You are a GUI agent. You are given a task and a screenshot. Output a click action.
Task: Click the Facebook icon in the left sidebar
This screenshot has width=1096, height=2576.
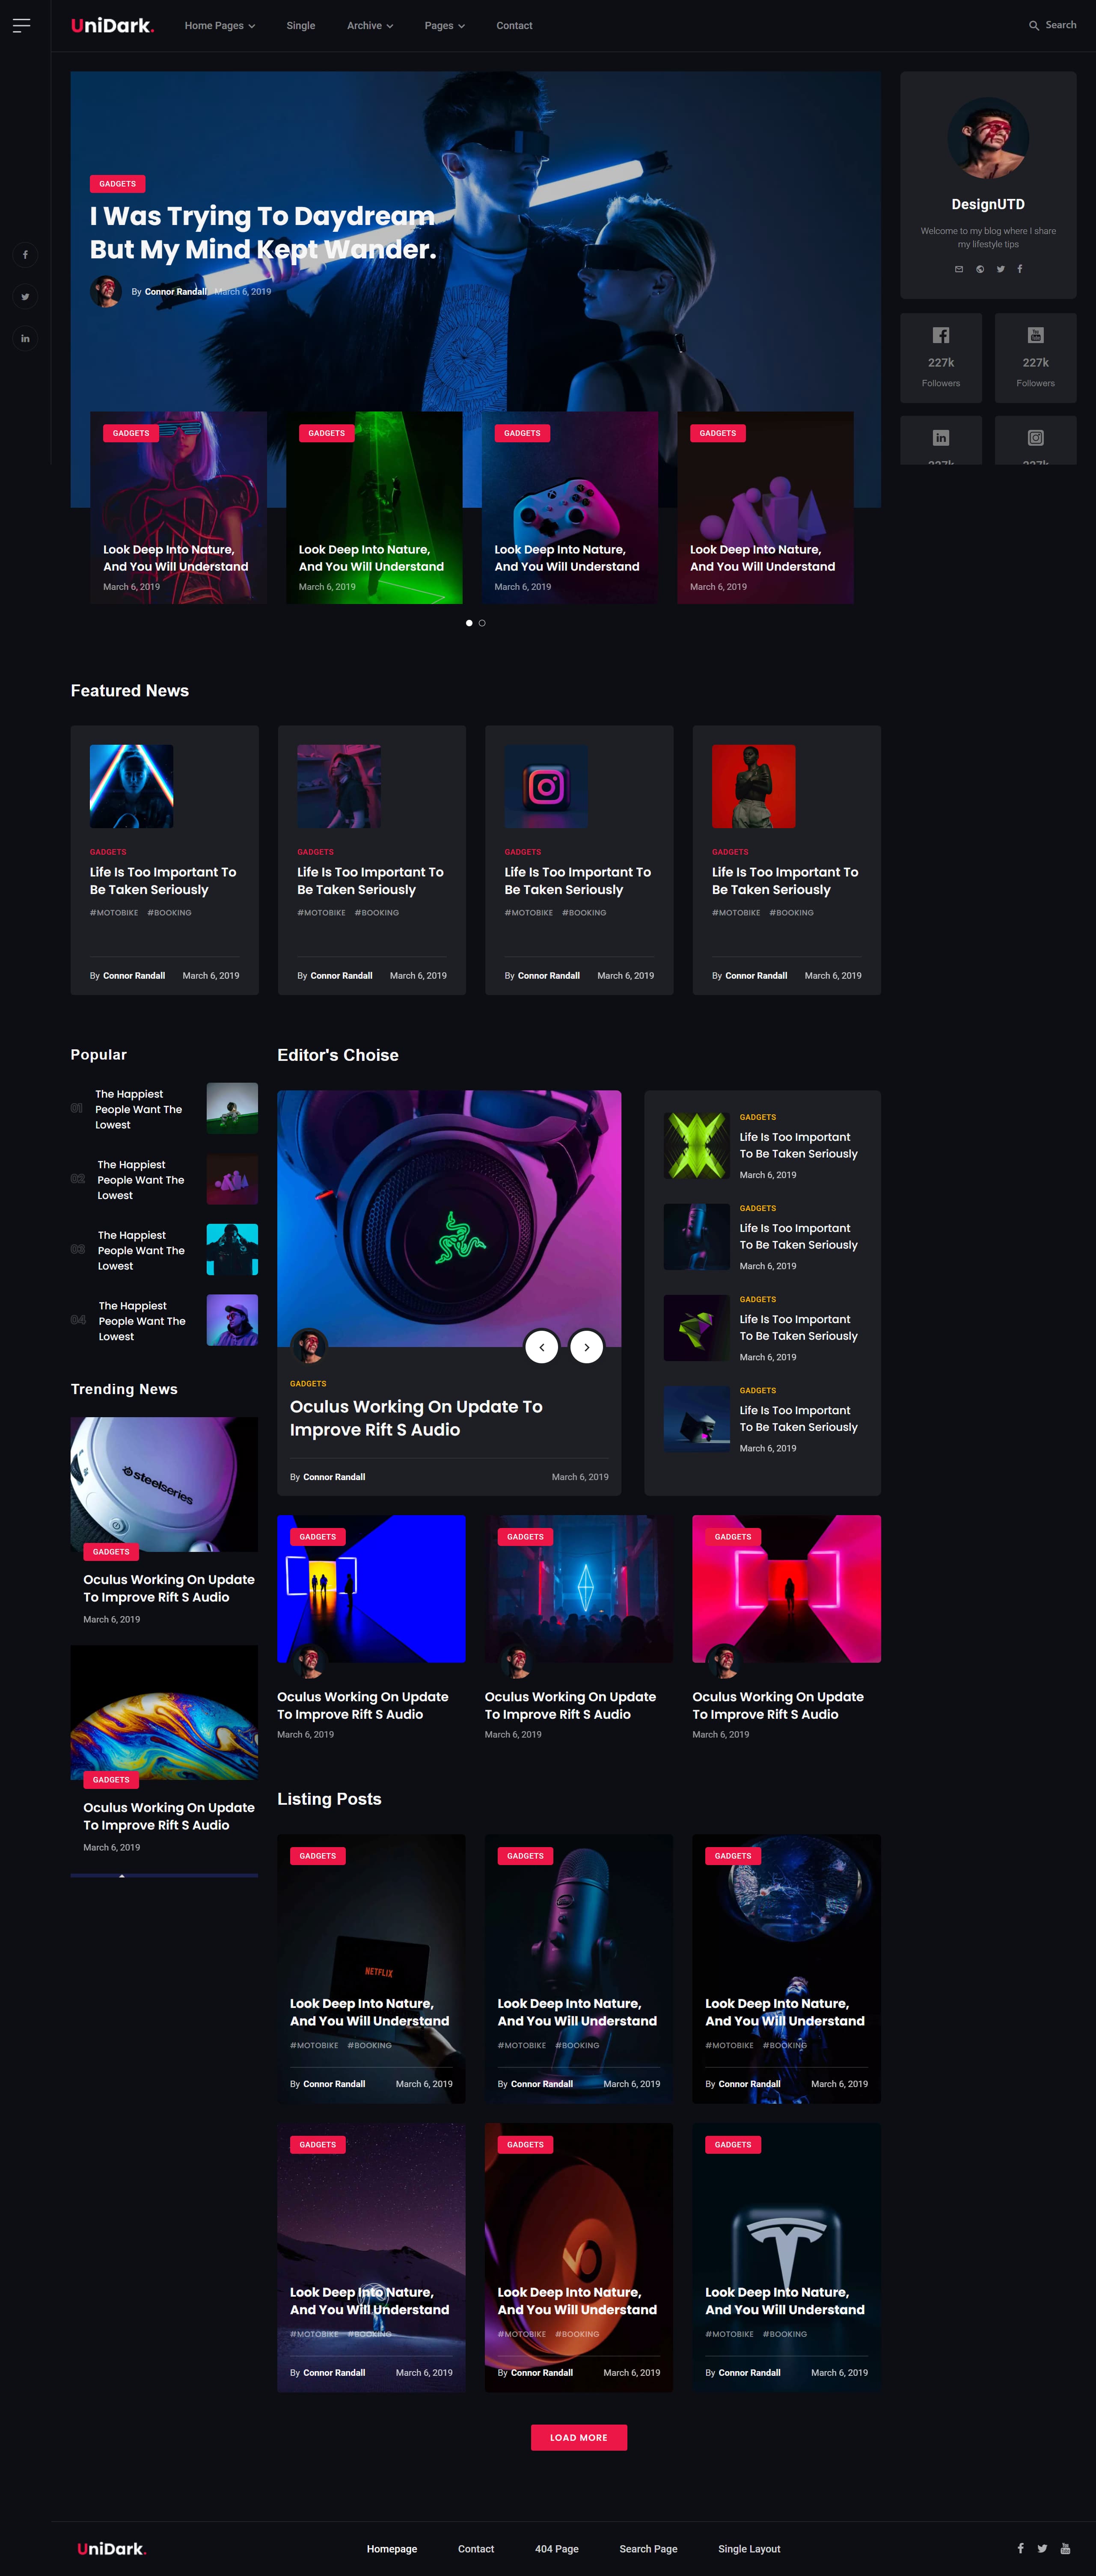click(x=25, y=255)
